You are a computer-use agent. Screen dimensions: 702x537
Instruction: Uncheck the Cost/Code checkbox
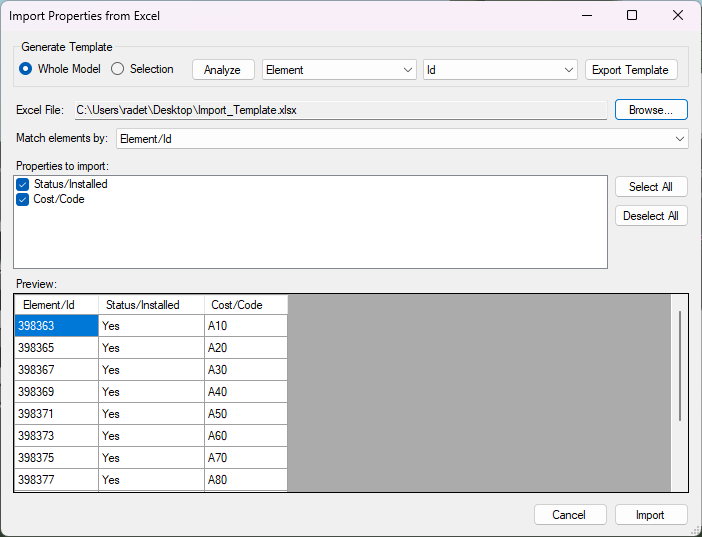pos(22,199)
